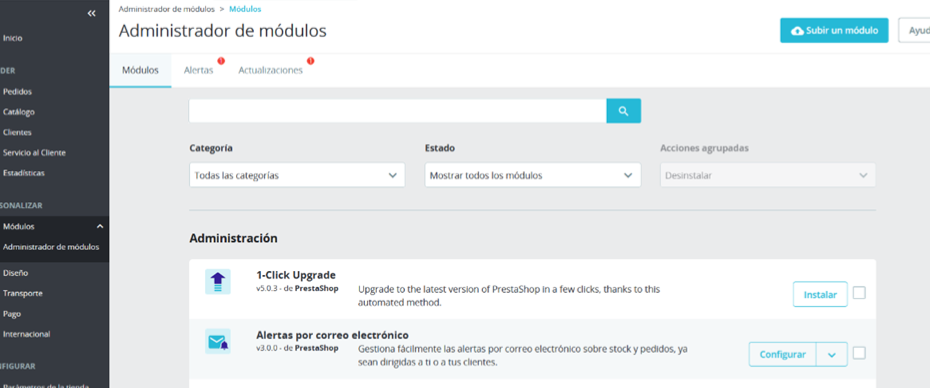Click the Subir un módulo button

(x=834, y=30)
